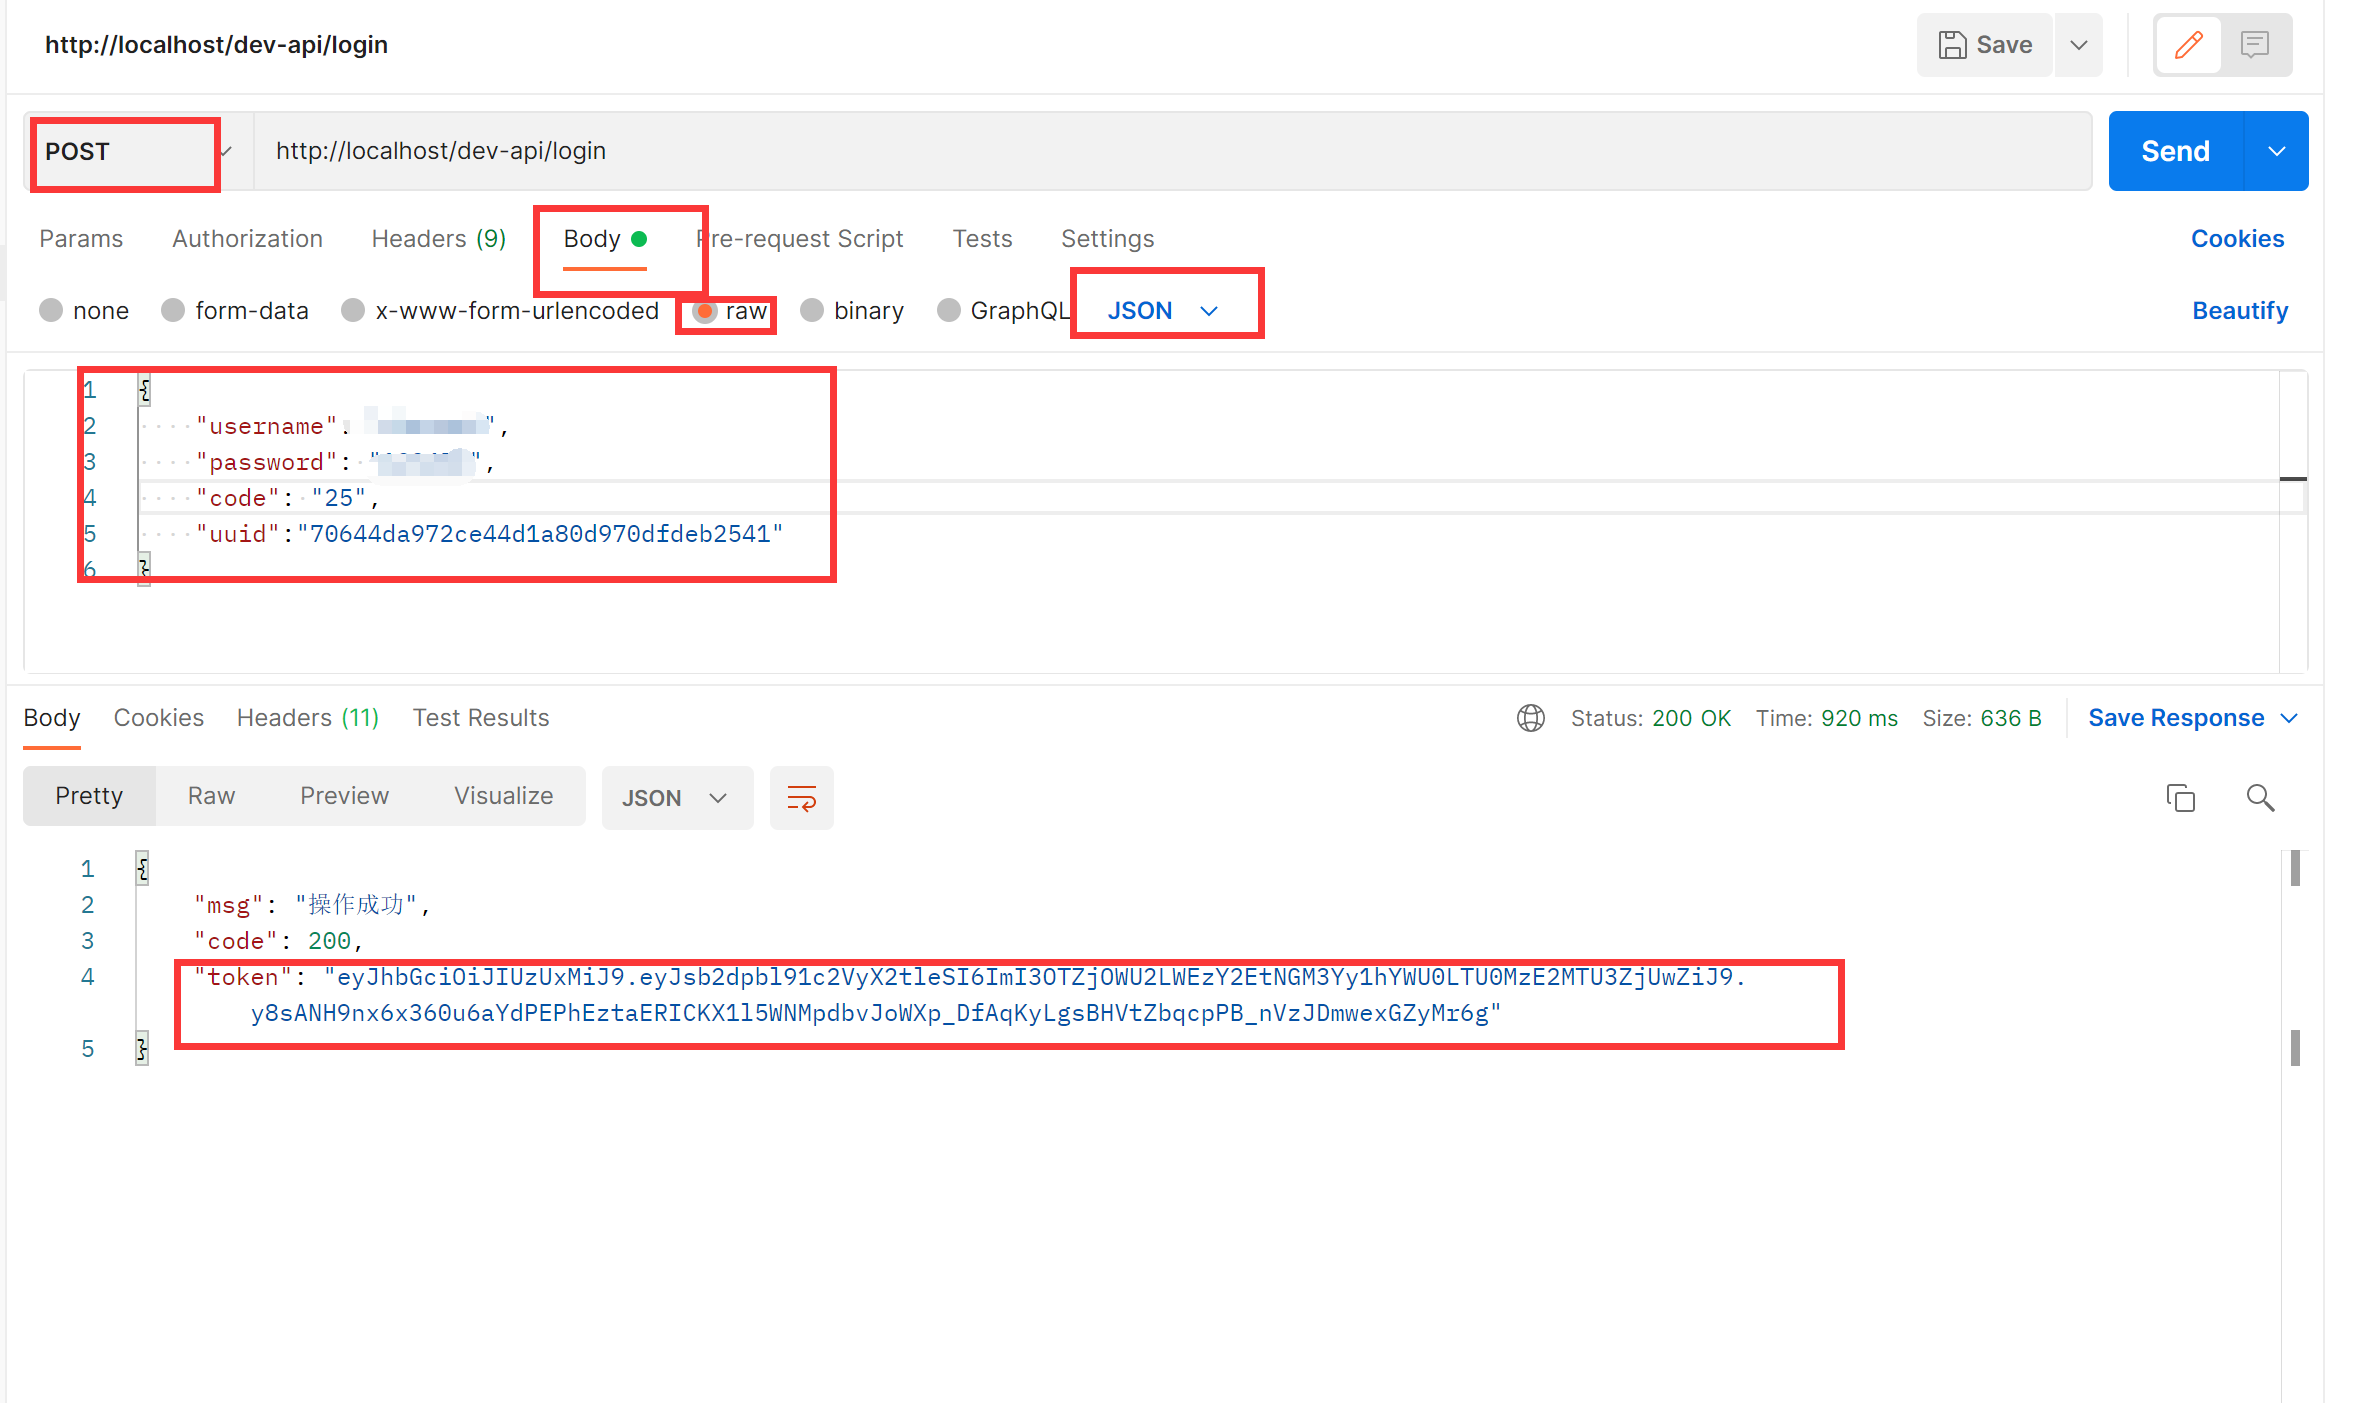Image resolution: width=2357 pixels, height=1403 pixels.
Task: Click the pencil edit icon
Action: pos(2188,45)
